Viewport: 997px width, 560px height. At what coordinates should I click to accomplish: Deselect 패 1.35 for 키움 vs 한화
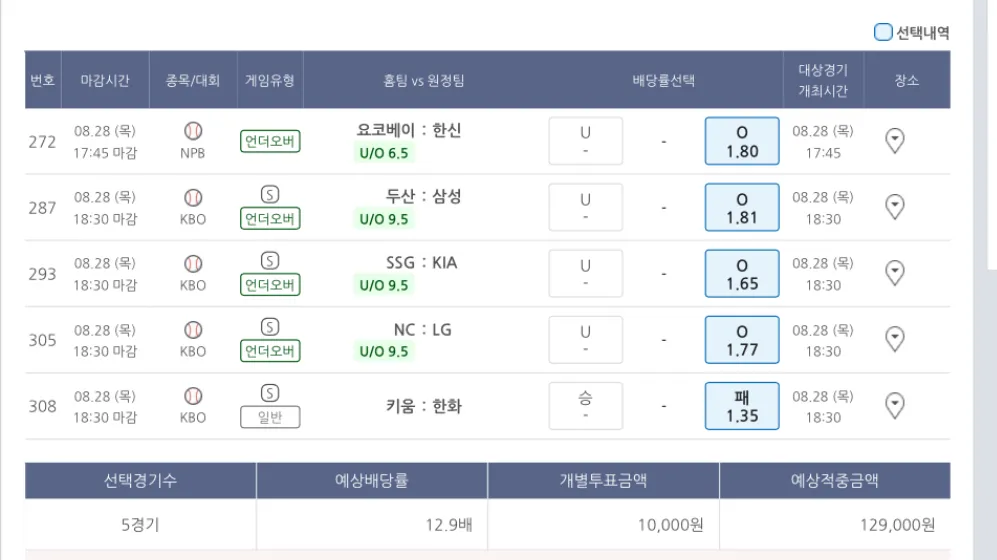tap(742, 406)
